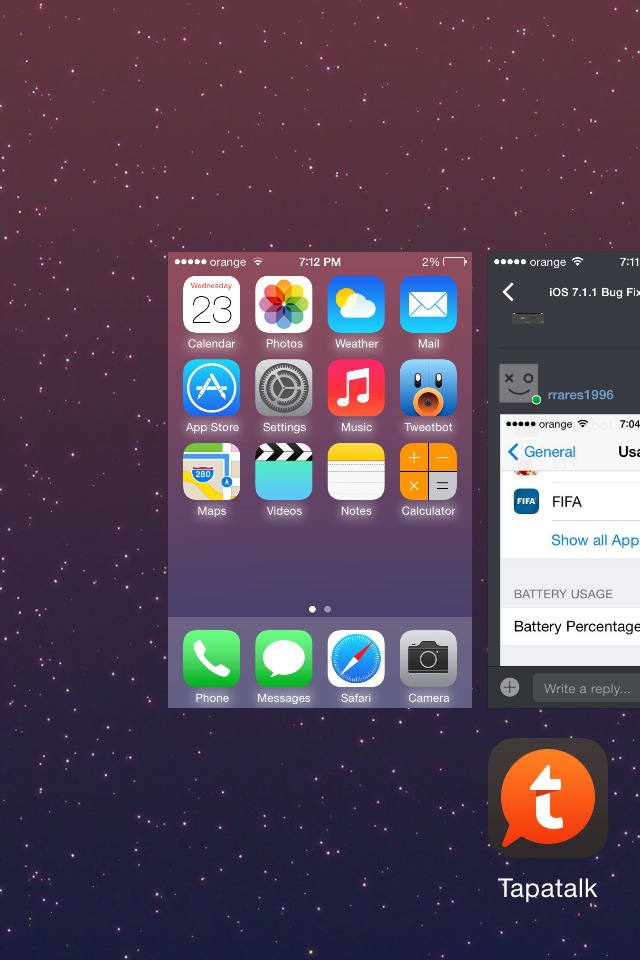Tap back arrow in Tapatalk card

(x=508, y=292)
